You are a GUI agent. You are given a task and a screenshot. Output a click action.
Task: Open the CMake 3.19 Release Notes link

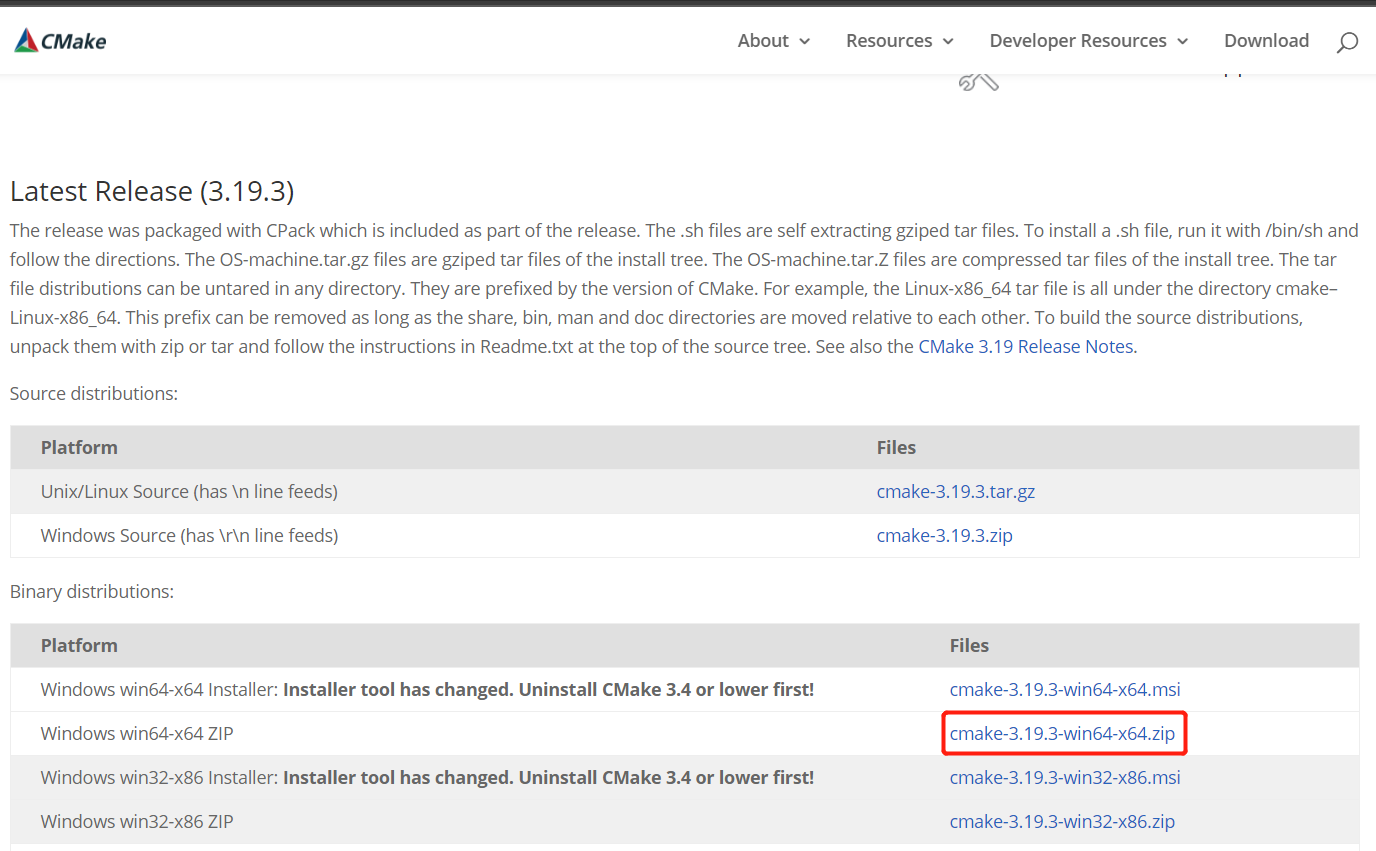pos(1026,347)
